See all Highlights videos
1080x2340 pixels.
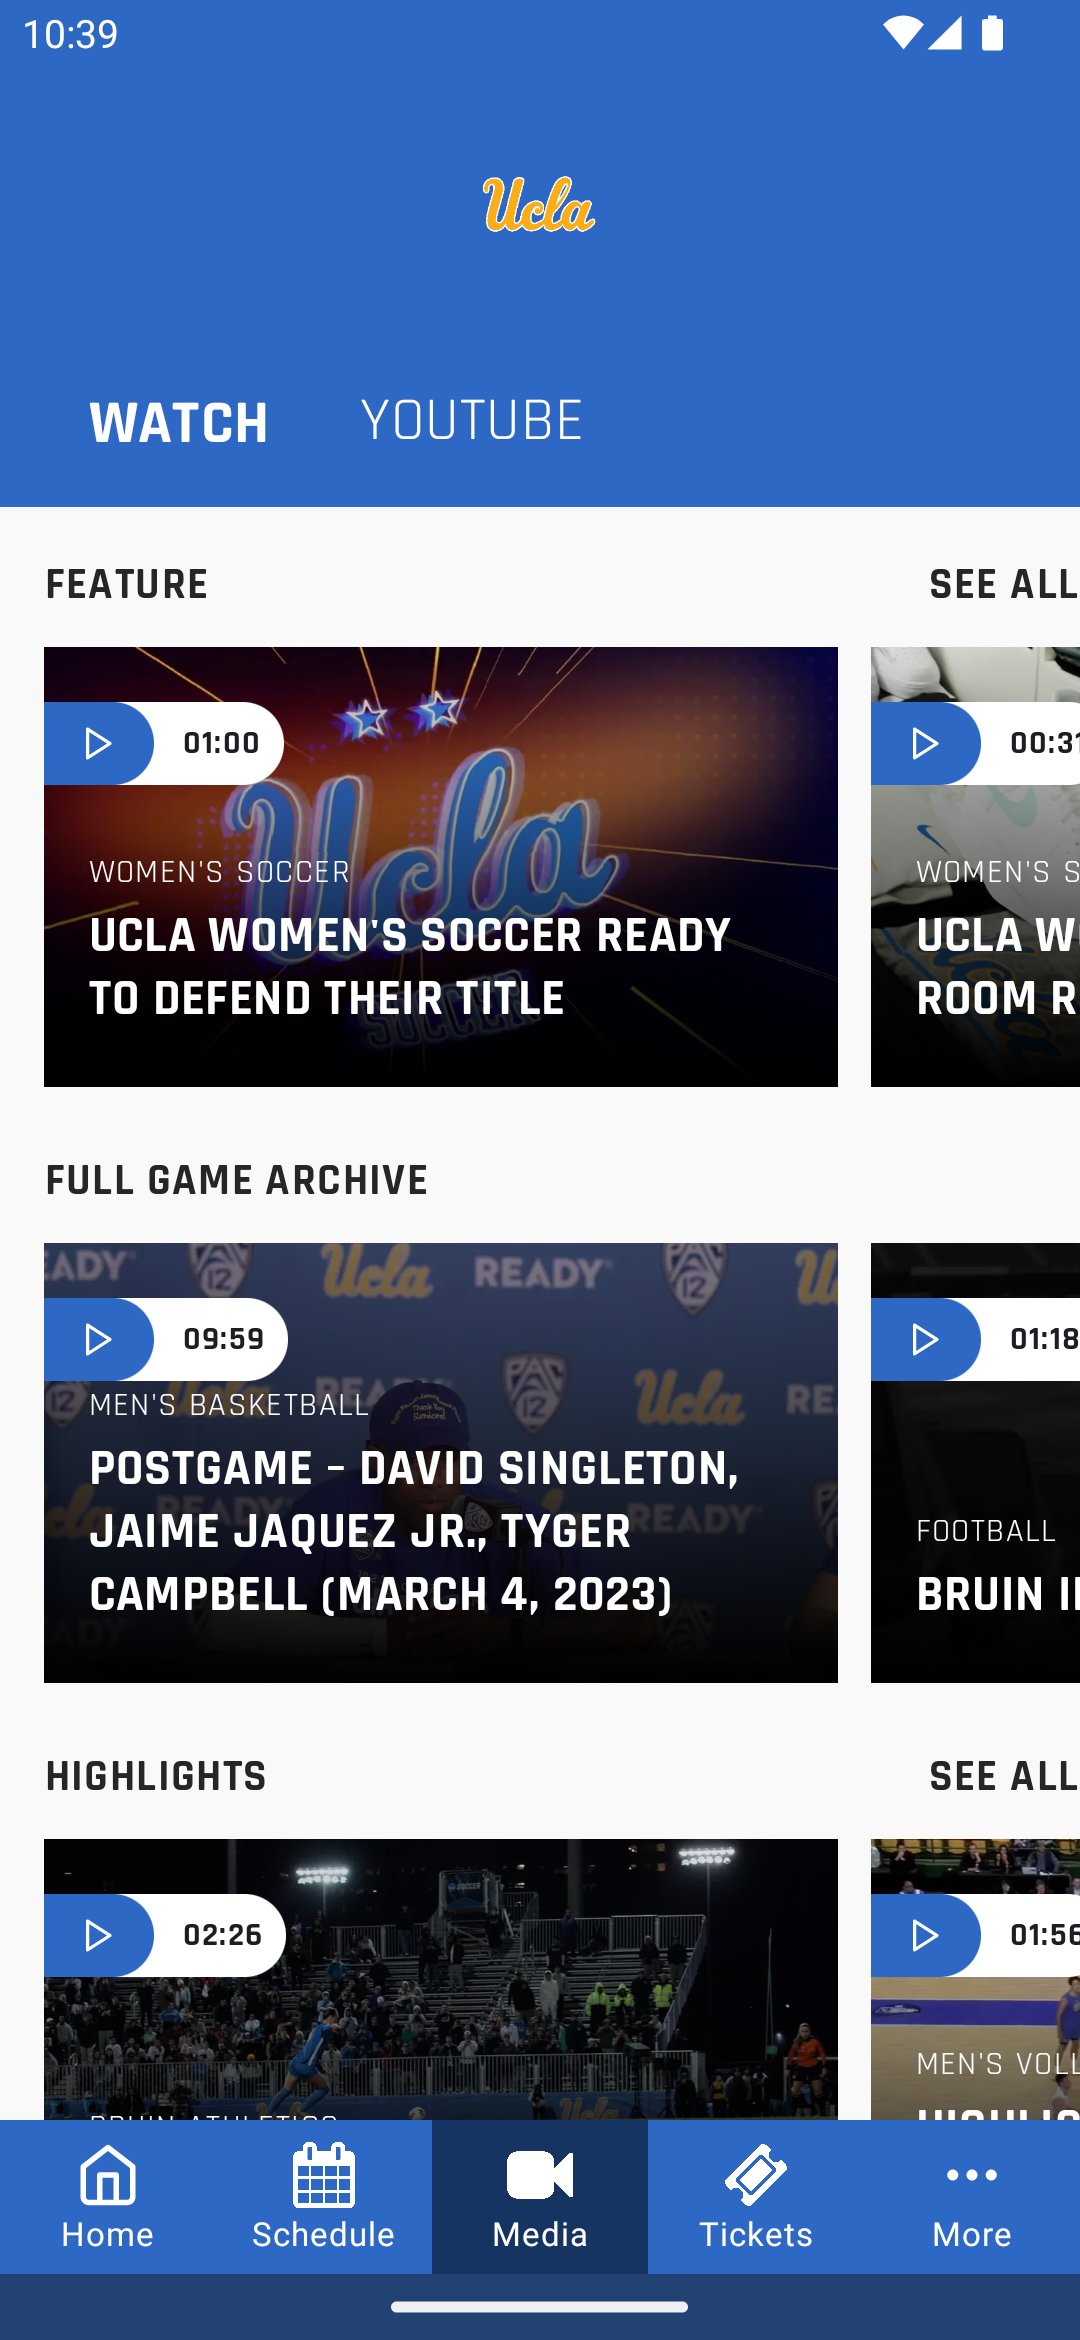[x=1002, y=1776]
